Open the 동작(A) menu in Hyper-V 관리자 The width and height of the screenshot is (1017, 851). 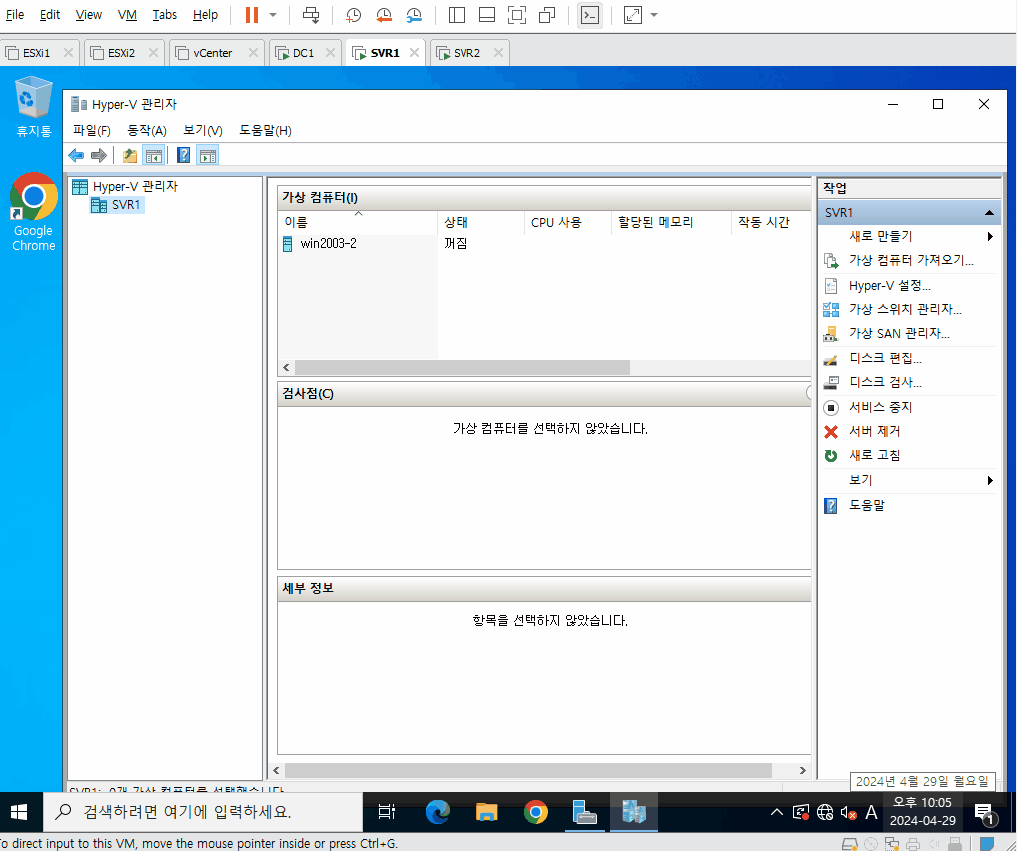click(147, 130)
